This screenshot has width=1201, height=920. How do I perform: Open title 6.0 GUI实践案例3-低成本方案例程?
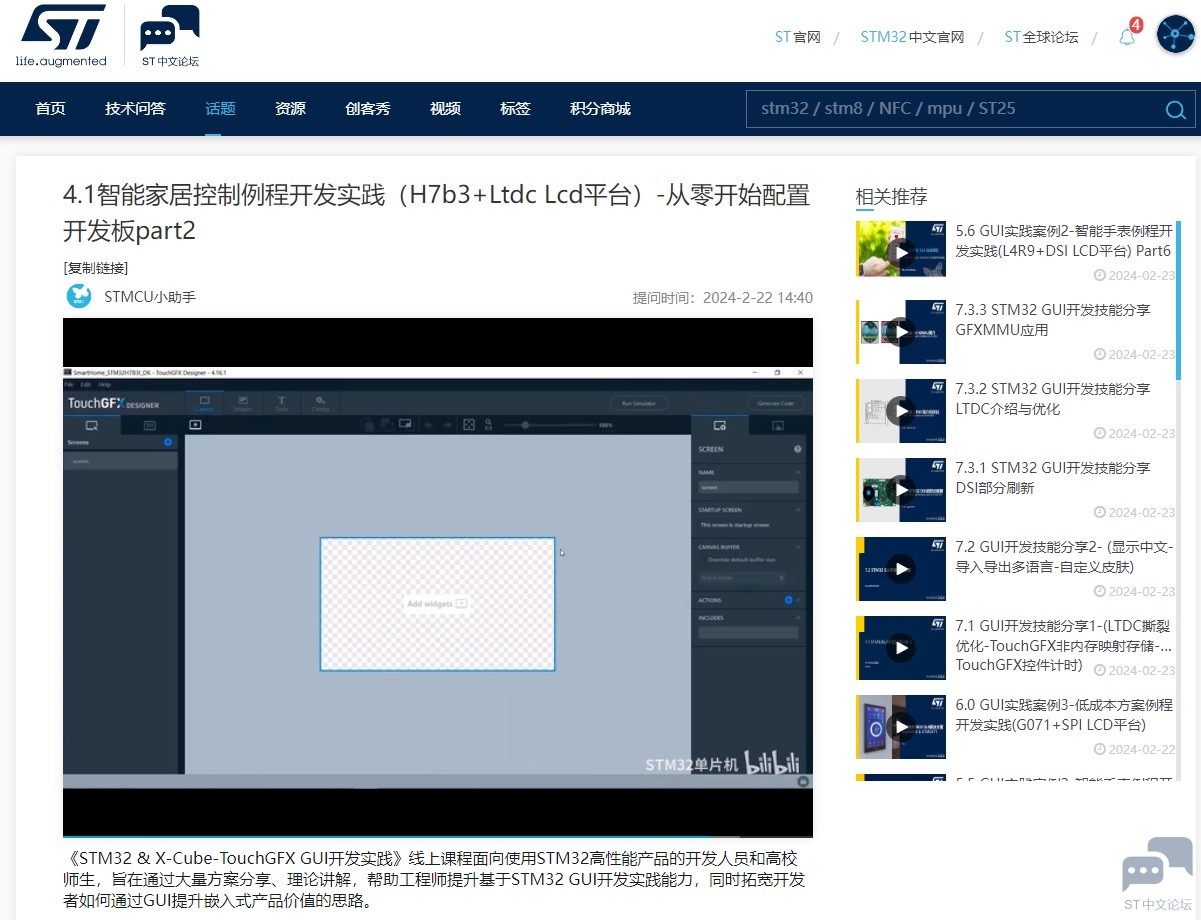click(1064, 715)
